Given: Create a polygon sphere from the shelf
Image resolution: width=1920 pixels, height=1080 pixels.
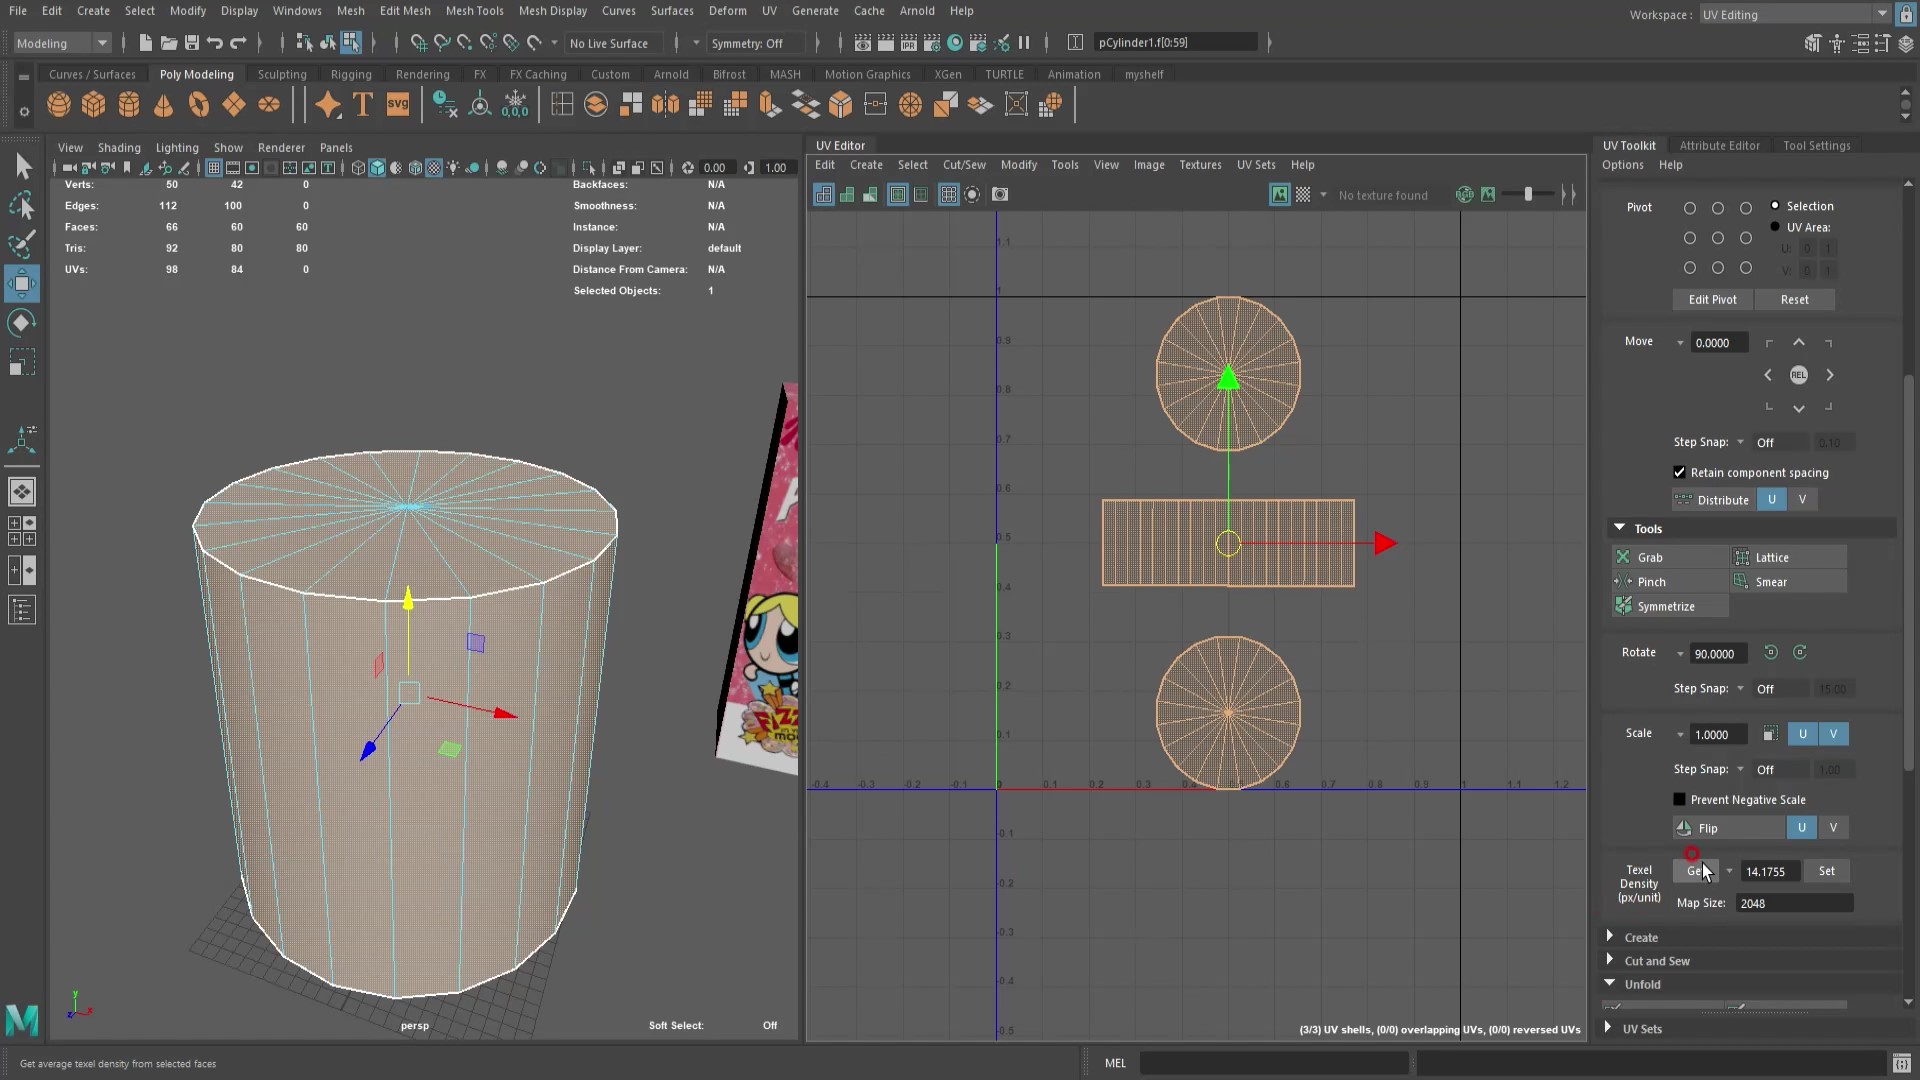Looking at the screenshot, I should (x=59, y=105).
